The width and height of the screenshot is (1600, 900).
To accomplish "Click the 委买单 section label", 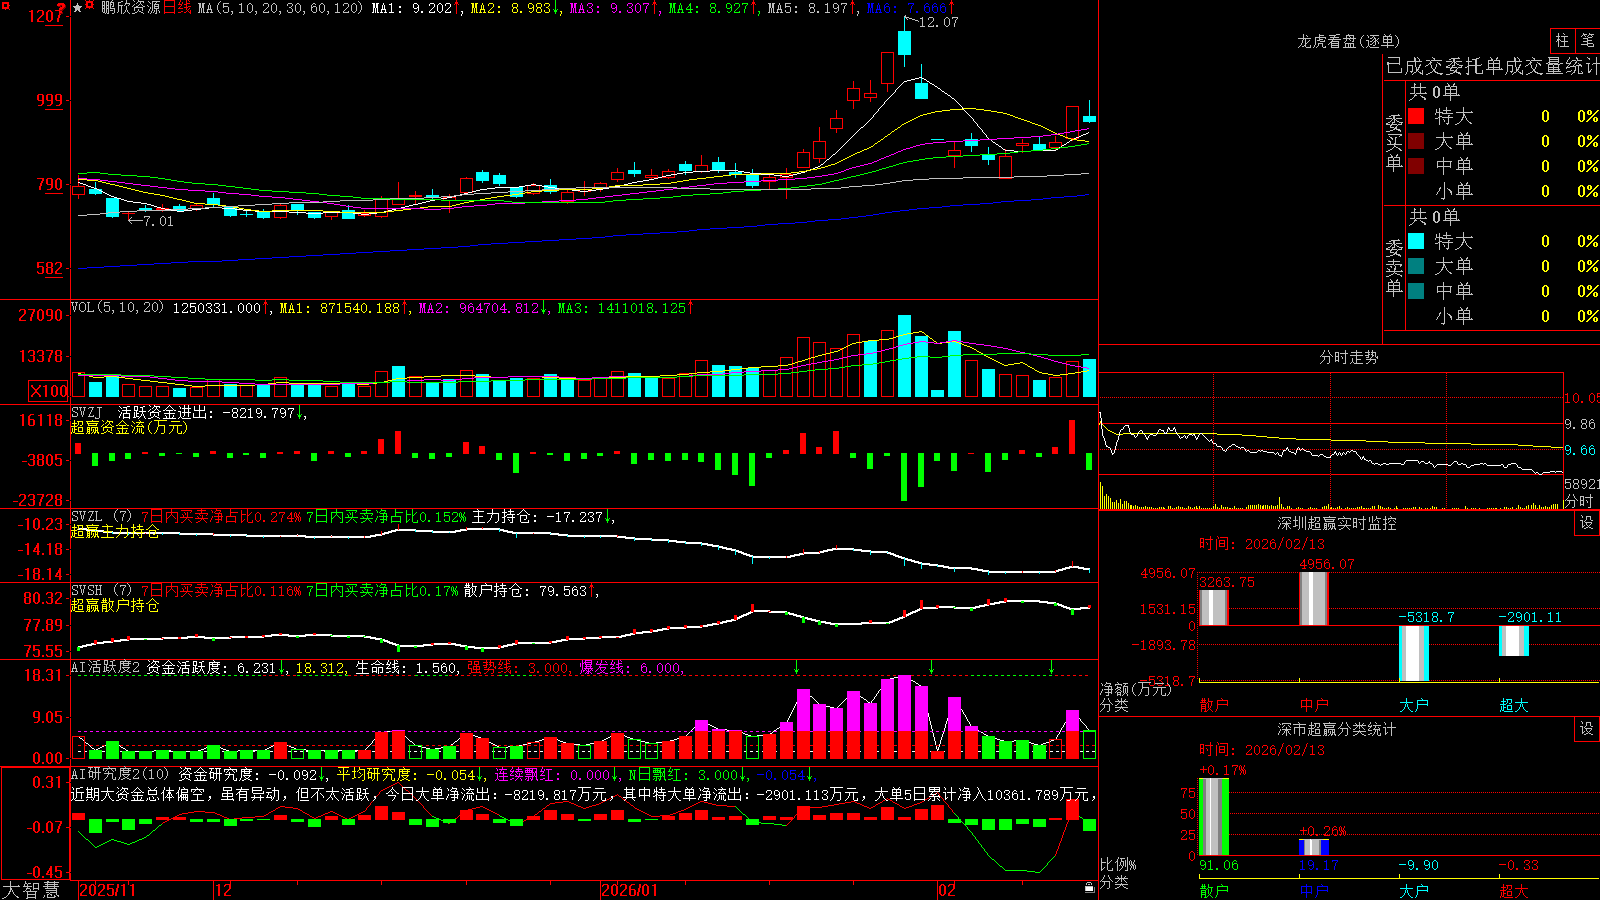I will coord(1394,143).
